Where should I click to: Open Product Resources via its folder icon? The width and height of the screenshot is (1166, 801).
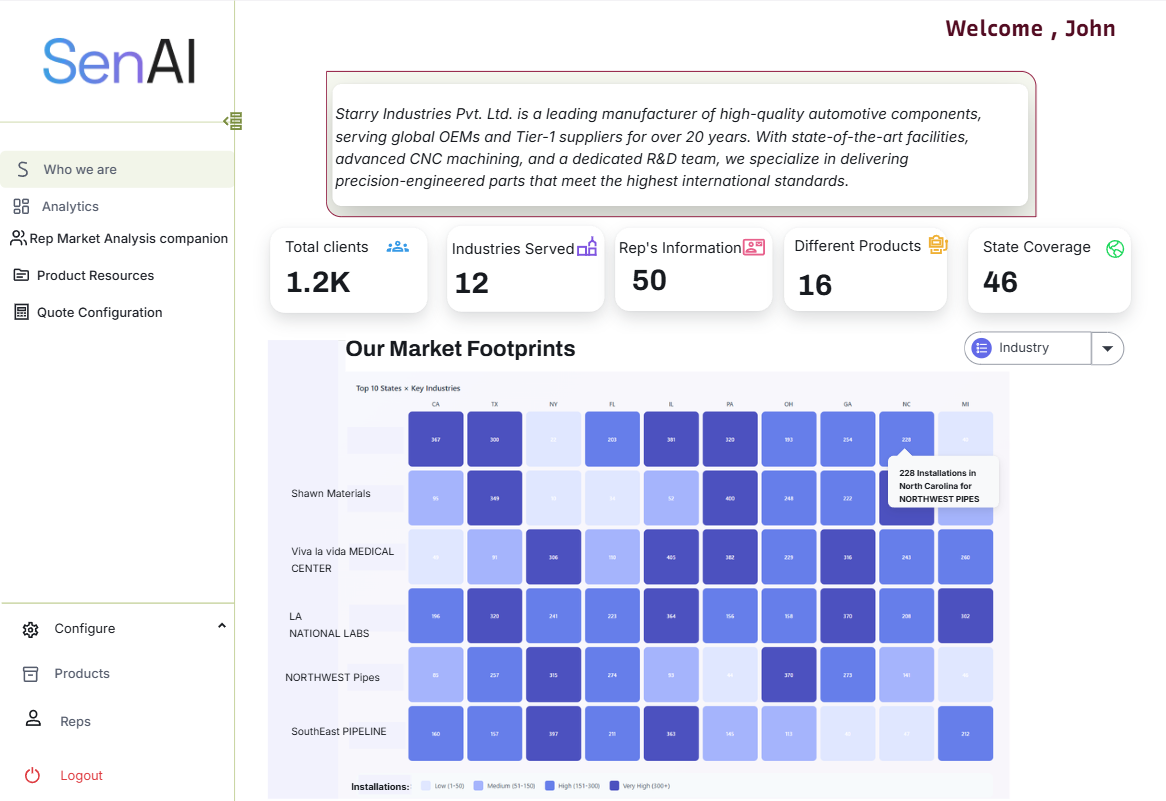pos(22,275)
